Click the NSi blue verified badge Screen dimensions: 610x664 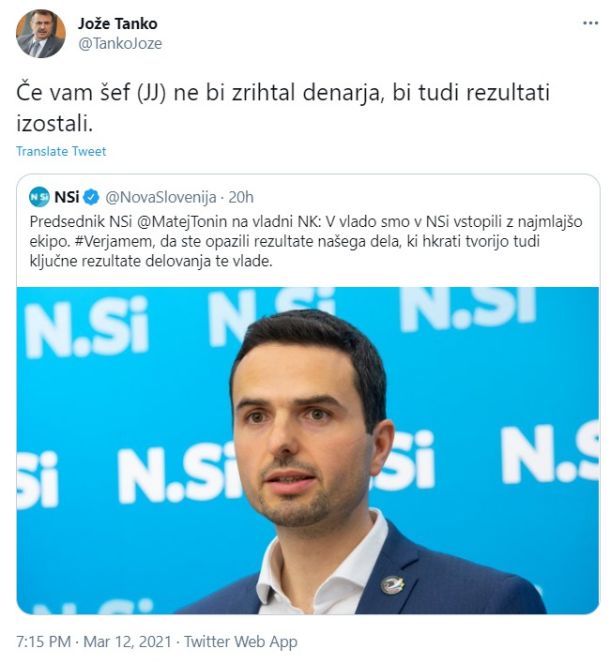pos(91,197)
